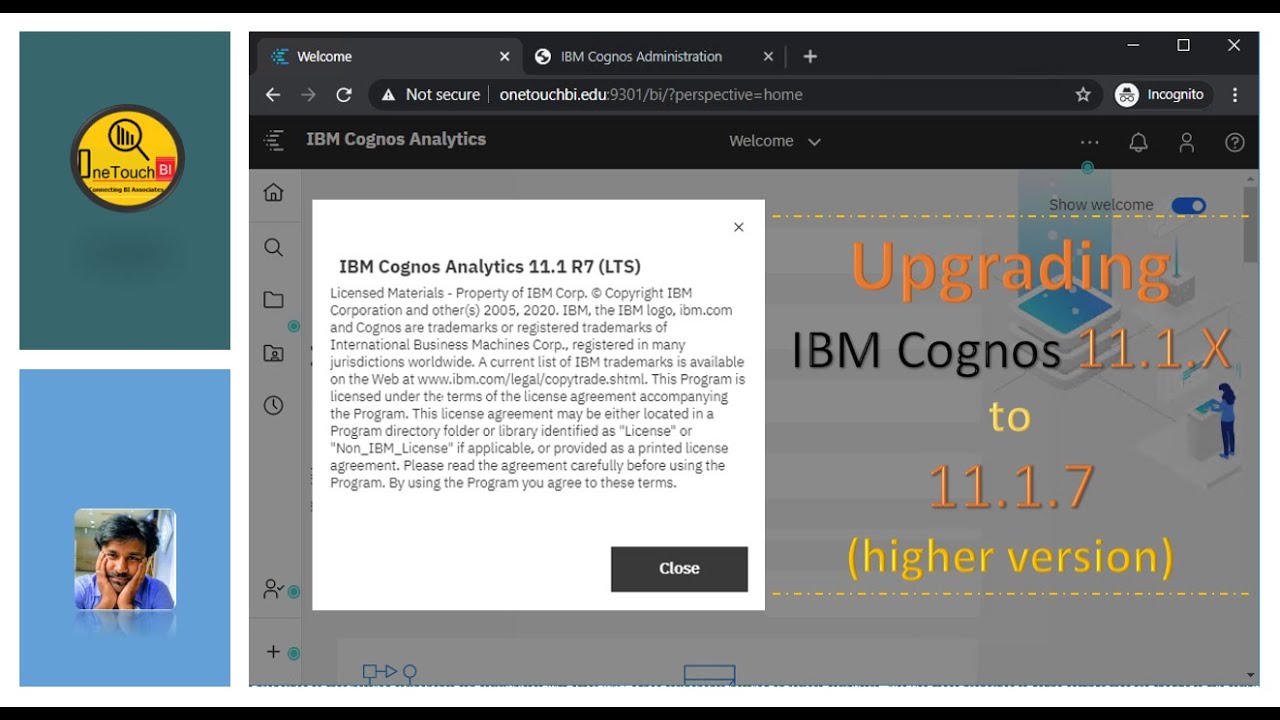This screenshot has width=1280, height=720.
Task: Close the Welcome browser tab
Action: point(505,56)
